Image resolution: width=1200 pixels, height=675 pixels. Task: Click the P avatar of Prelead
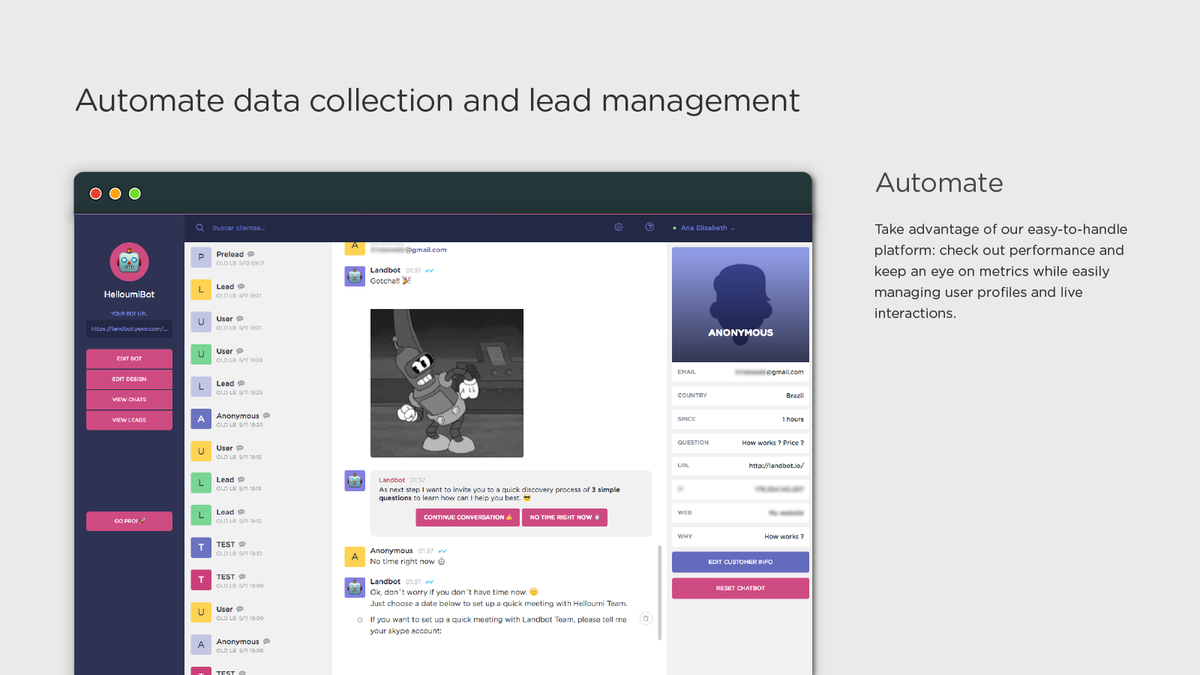200,258
